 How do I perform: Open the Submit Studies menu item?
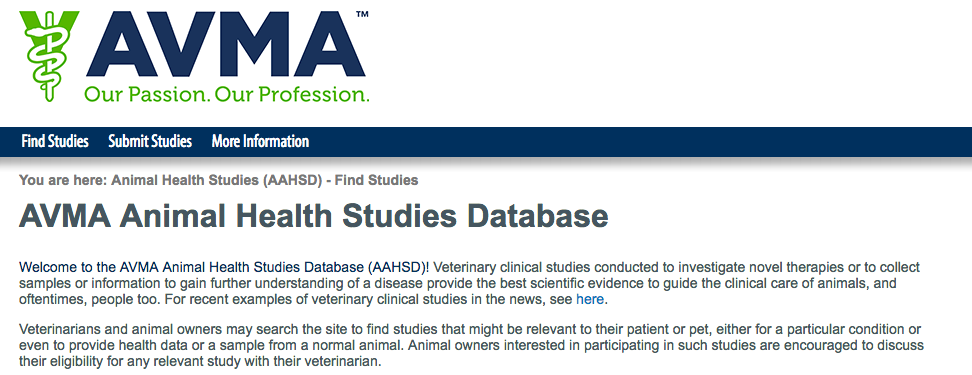click(150, 141)
